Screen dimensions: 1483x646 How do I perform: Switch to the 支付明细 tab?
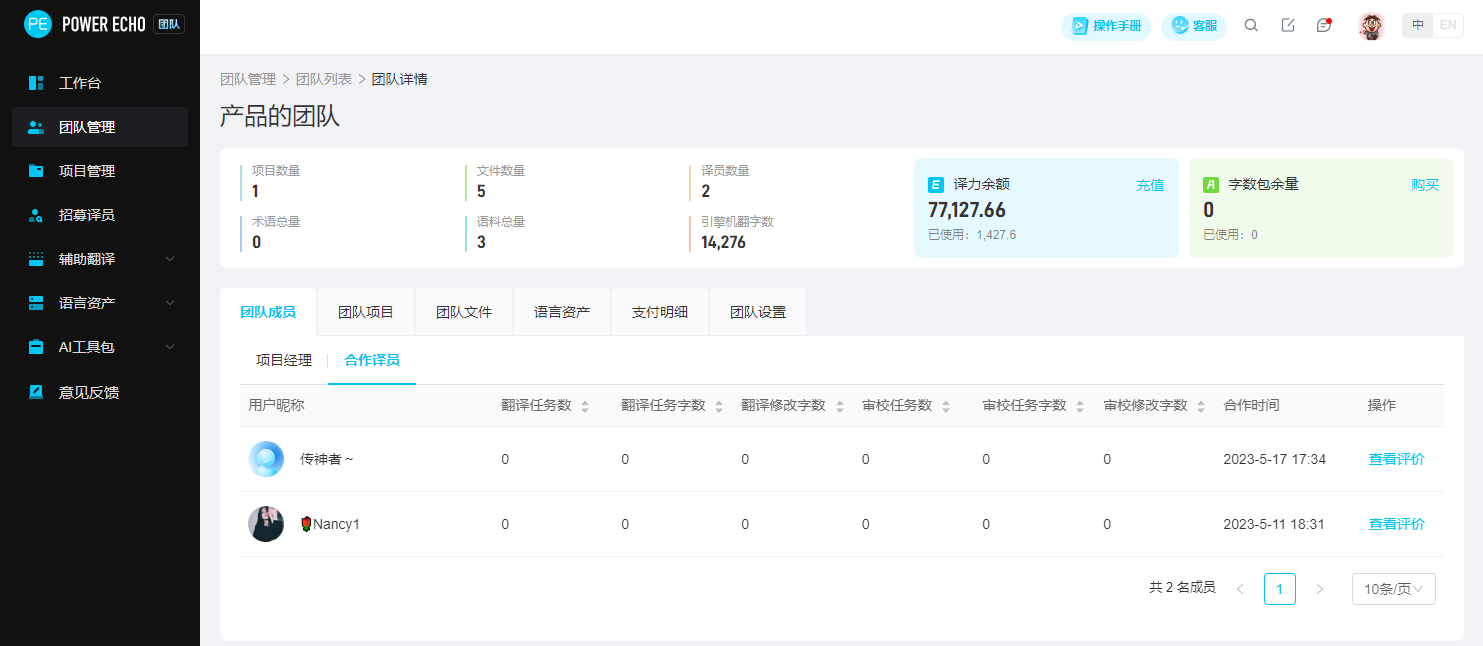(659, 311)
